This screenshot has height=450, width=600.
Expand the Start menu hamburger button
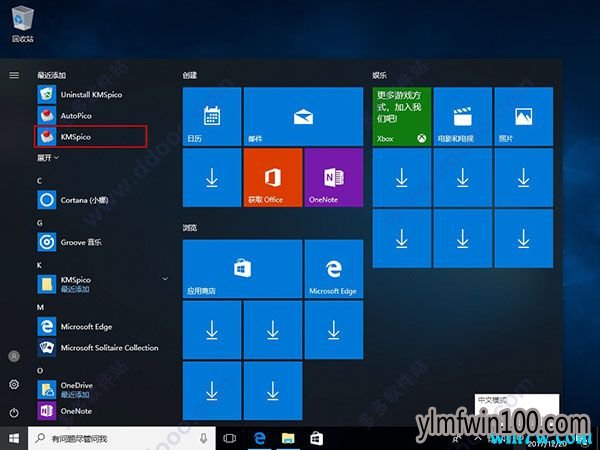point(14,74)
